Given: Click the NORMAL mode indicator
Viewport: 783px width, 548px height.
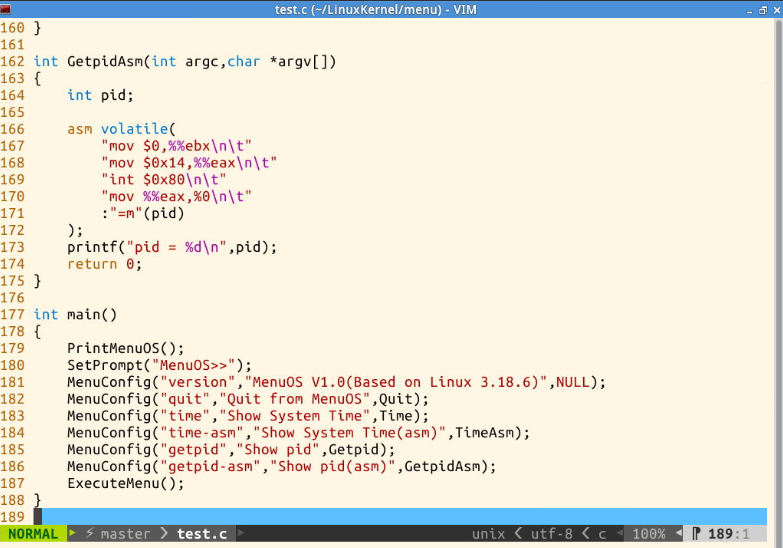Looking at the screenshot, I should coord(33,534).
